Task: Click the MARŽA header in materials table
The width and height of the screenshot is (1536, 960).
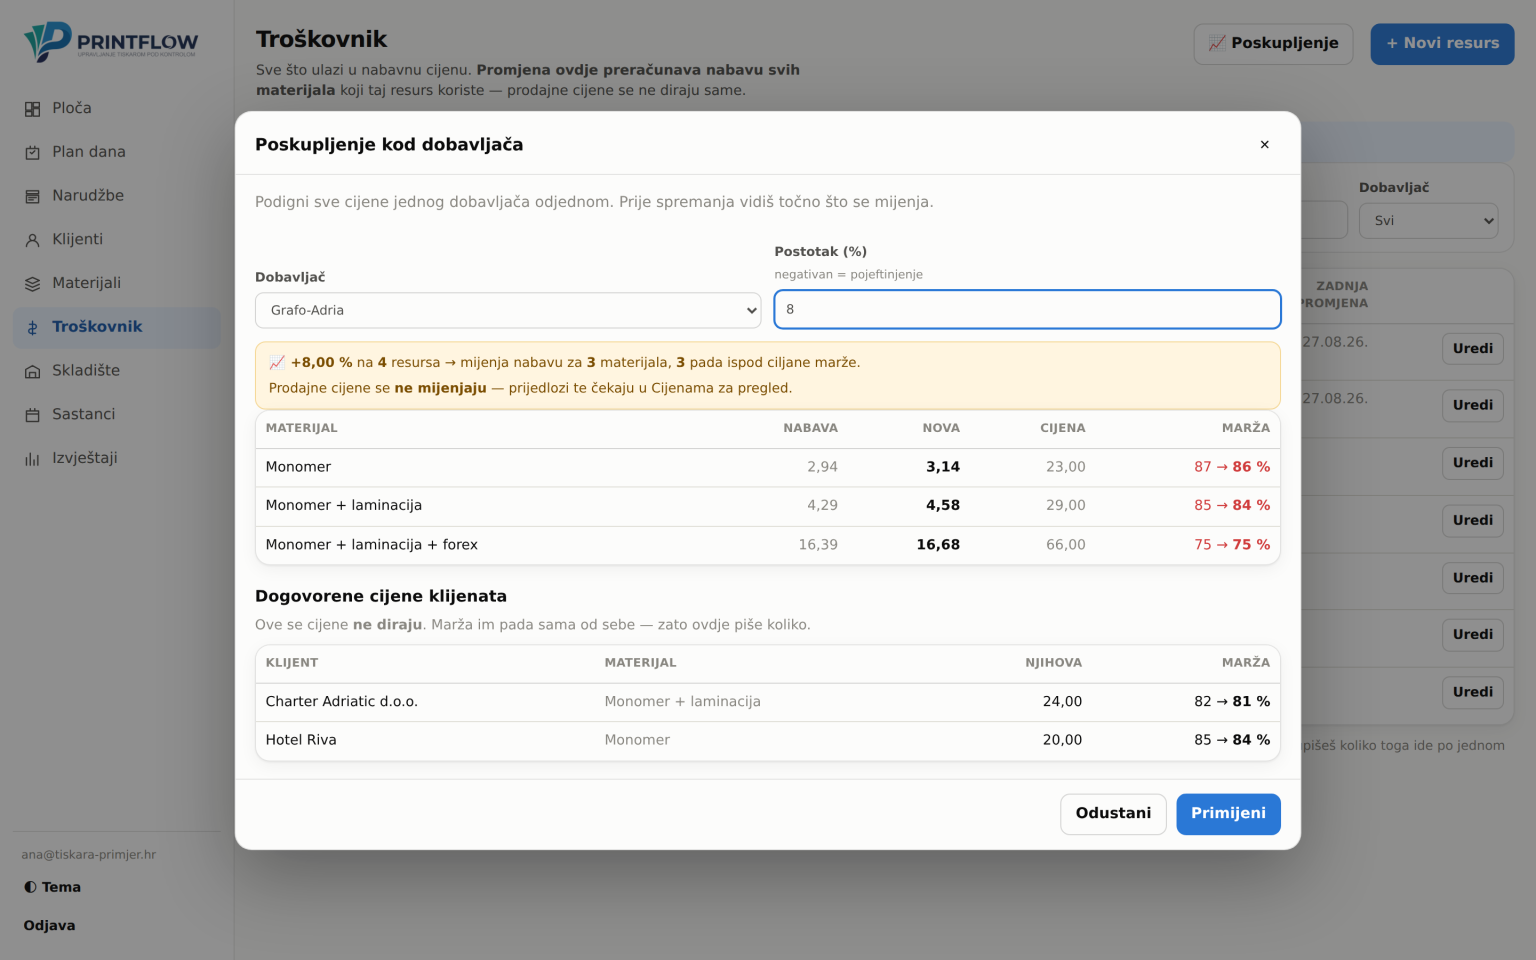Action: [1246, 428]
